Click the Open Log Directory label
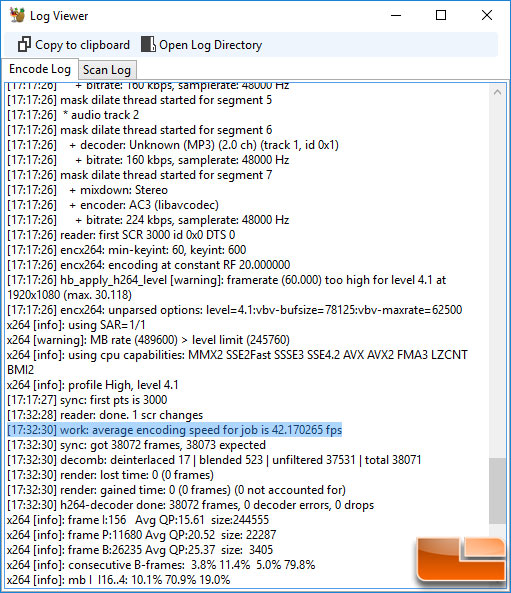This screenshot has width=511, height=593. [x=210, y=45]
